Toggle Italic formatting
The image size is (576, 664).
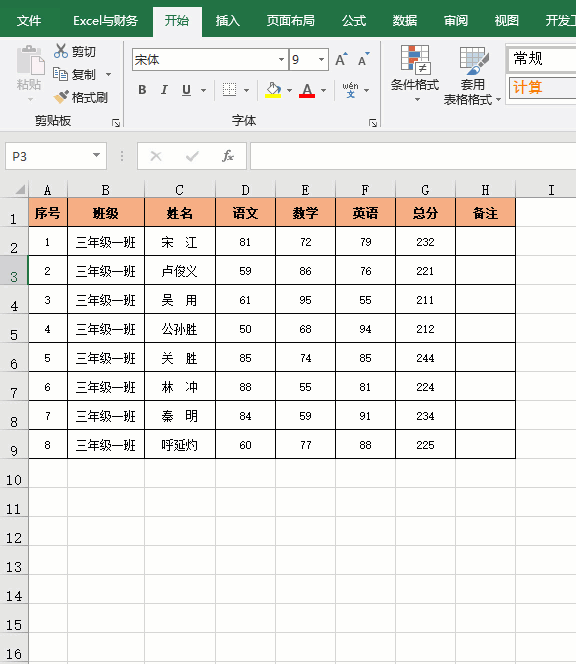coord(164,90)
